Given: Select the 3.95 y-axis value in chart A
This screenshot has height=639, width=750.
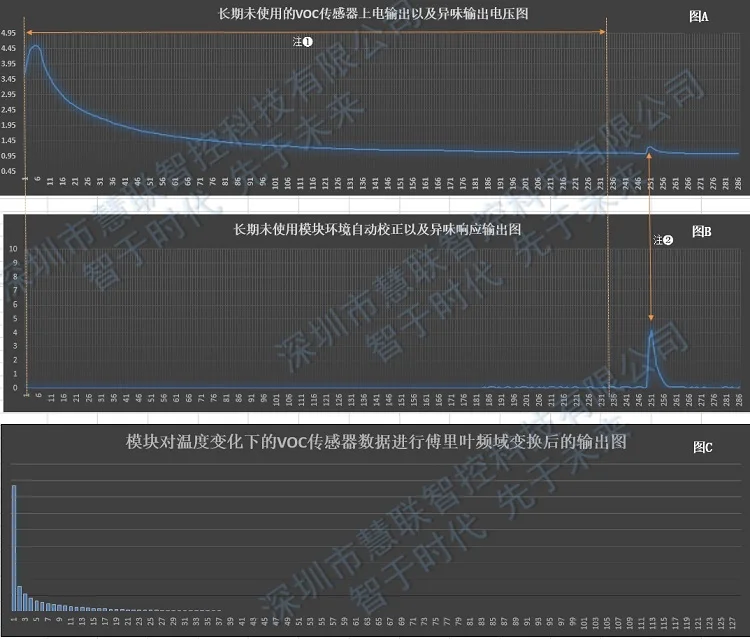Looking at the screenshot, I should (x=8, y=64).
